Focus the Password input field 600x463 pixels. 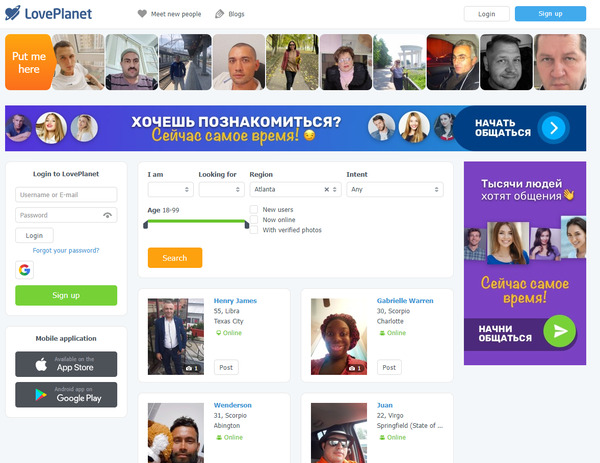click(66, 215)
